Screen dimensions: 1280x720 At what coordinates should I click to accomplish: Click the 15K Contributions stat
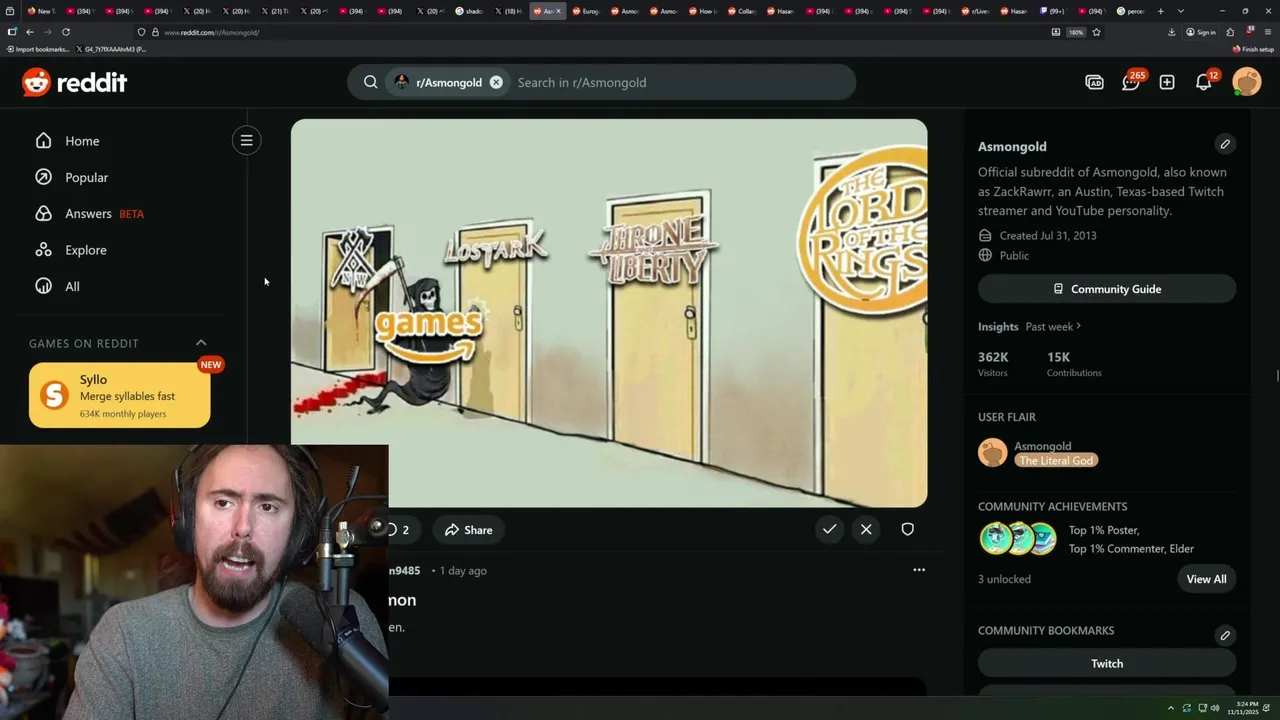click(x=1074, y=364)
